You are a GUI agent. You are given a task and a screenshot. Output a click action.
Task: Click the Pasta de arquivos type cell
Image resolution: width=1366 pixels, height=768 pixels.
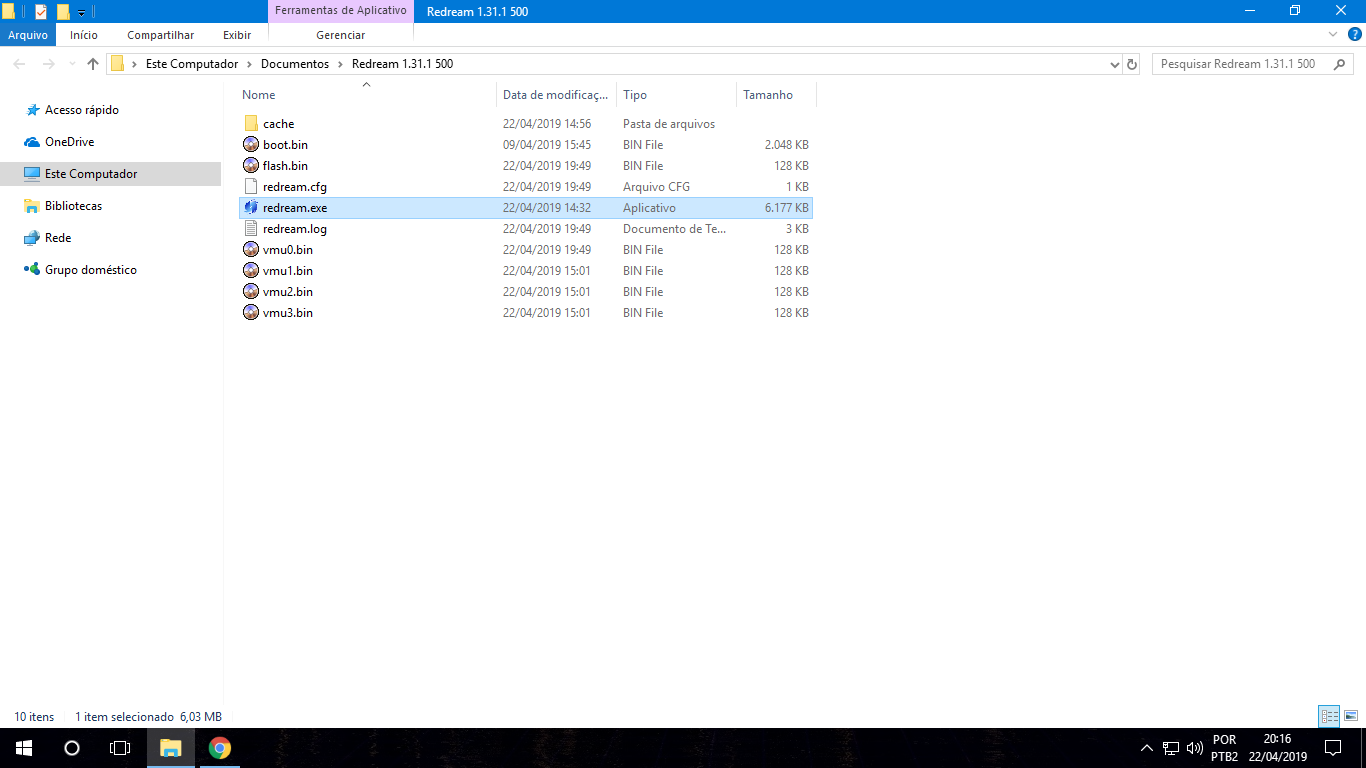[x=669, y=124]
